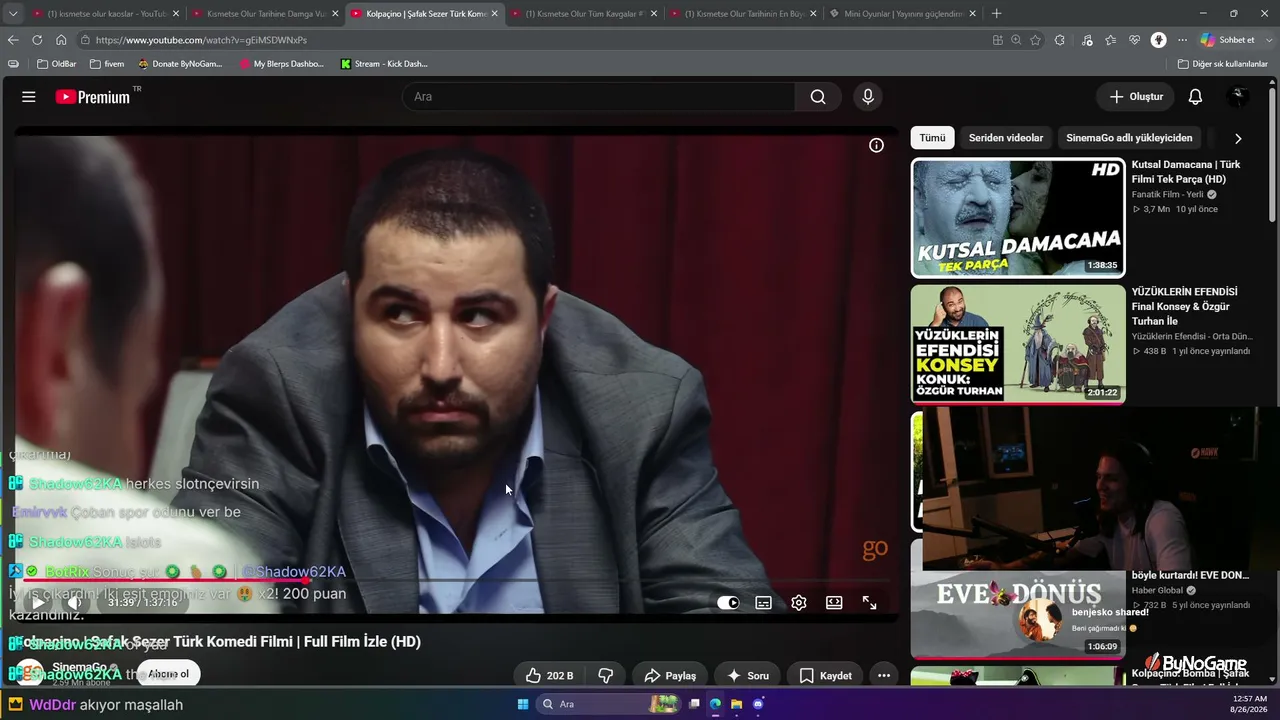Image resolution: width=1280 pixels, height=720 pixels.
Task: Add this page to favorites star
Action: click(x=1035, y=40)
